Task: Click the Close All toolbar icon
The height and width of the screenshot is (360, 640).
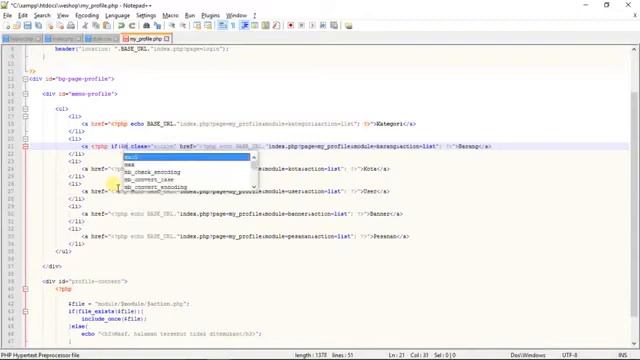Action: click(60, 26)
